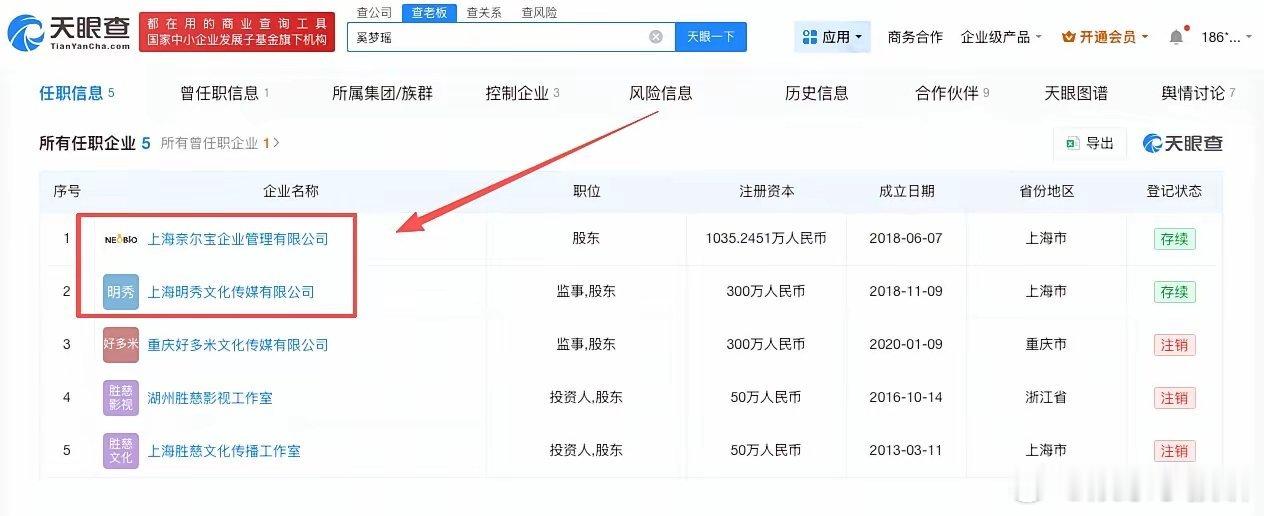Open the 任职信息 tab
This screenshot has height=516, width=1264.
(77, 93)
